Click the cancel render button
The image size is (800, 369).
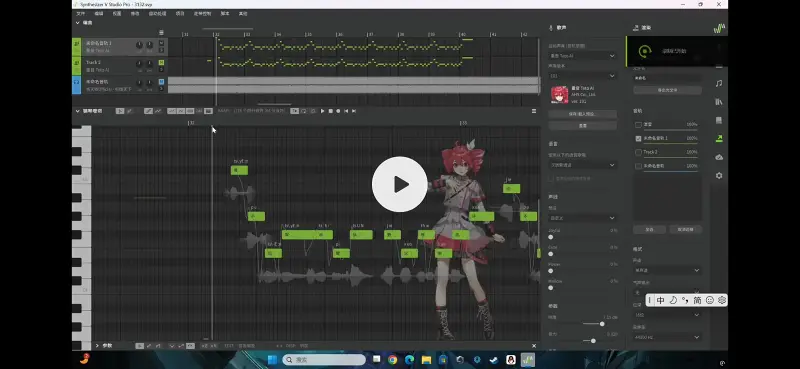685,230
